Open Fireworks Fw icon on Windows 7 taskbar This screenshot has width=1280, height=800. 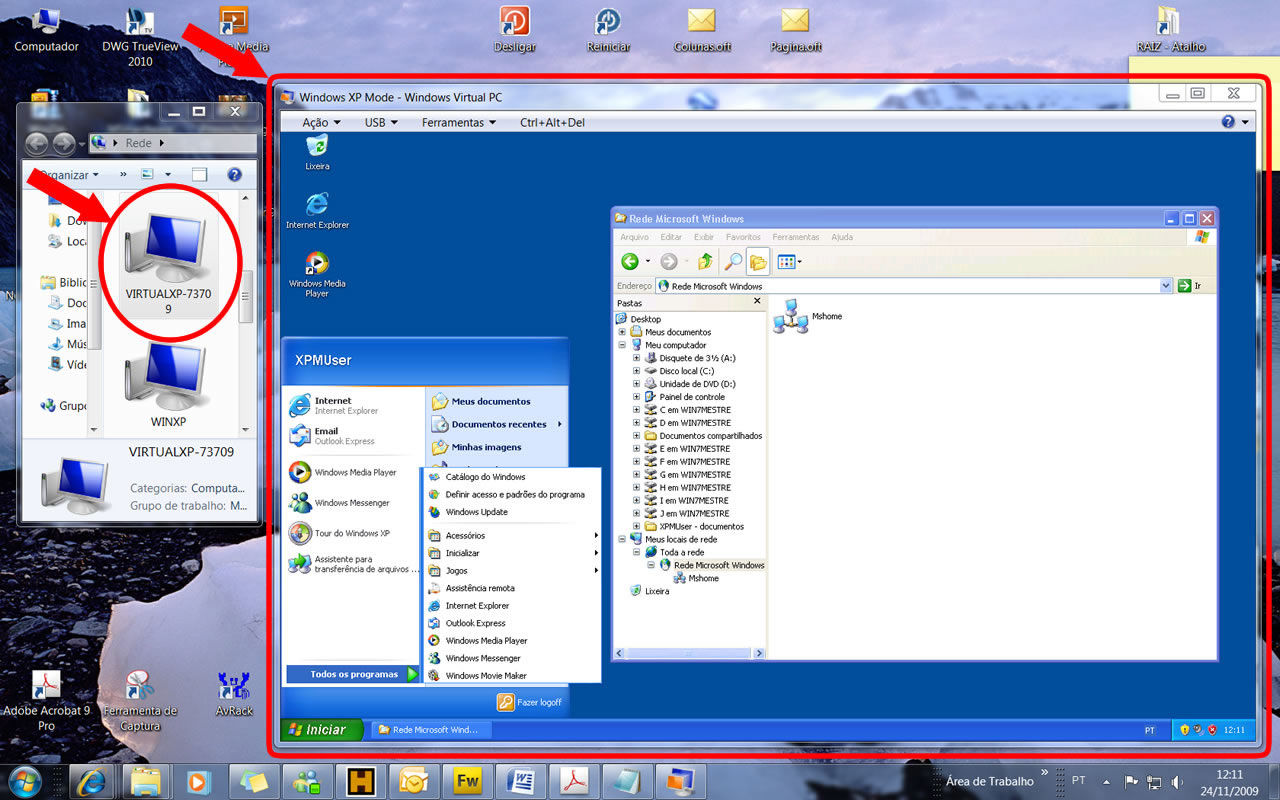[x=468, y=780]
